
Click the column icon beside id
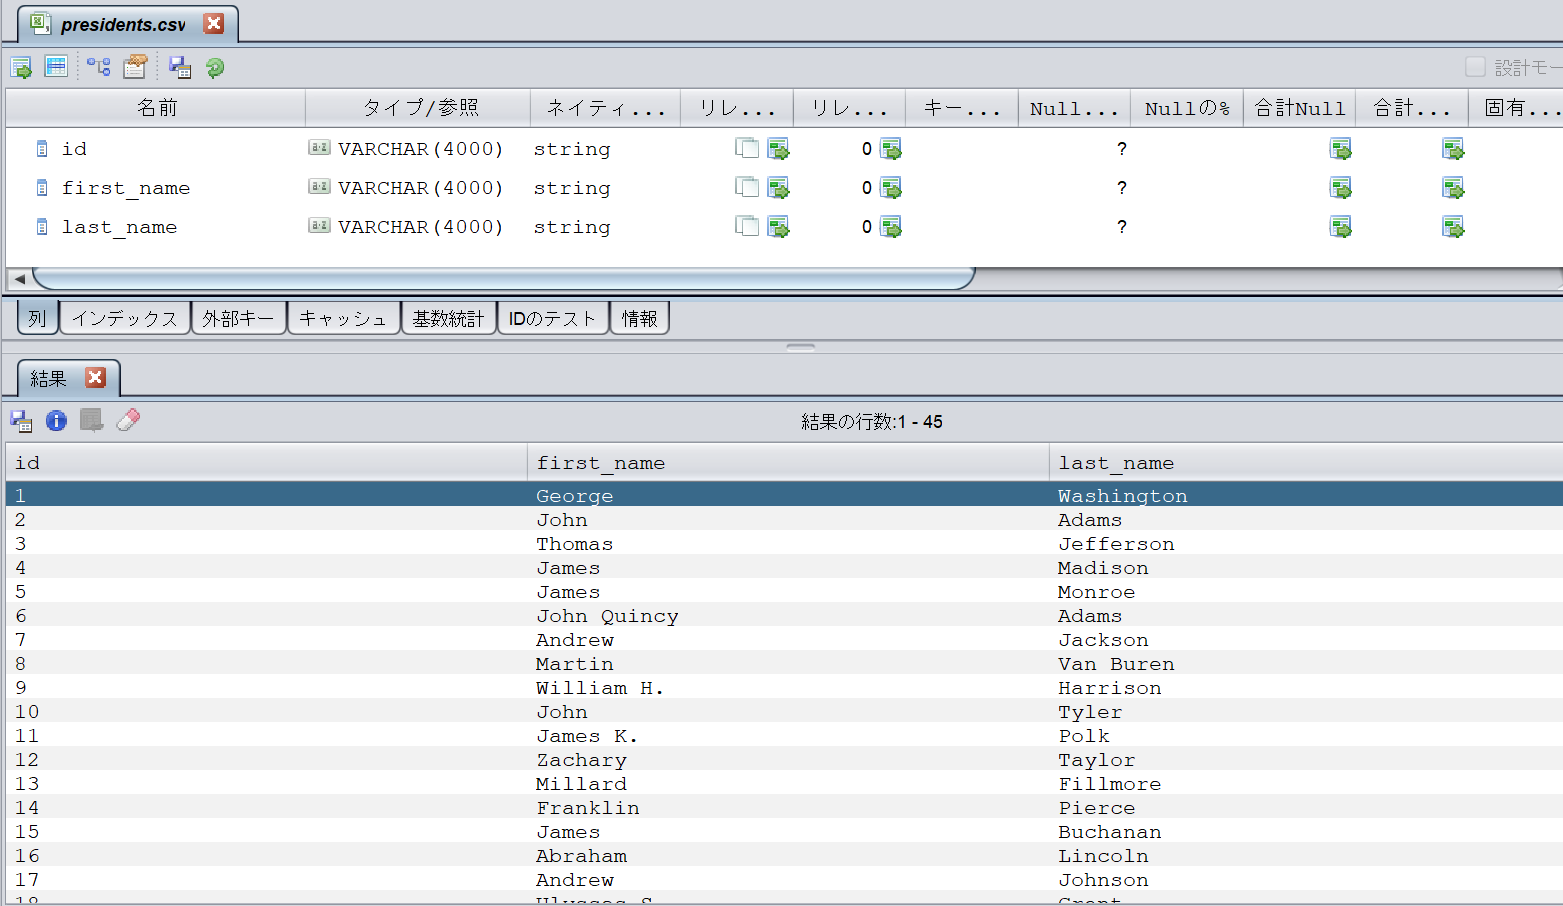42,148
